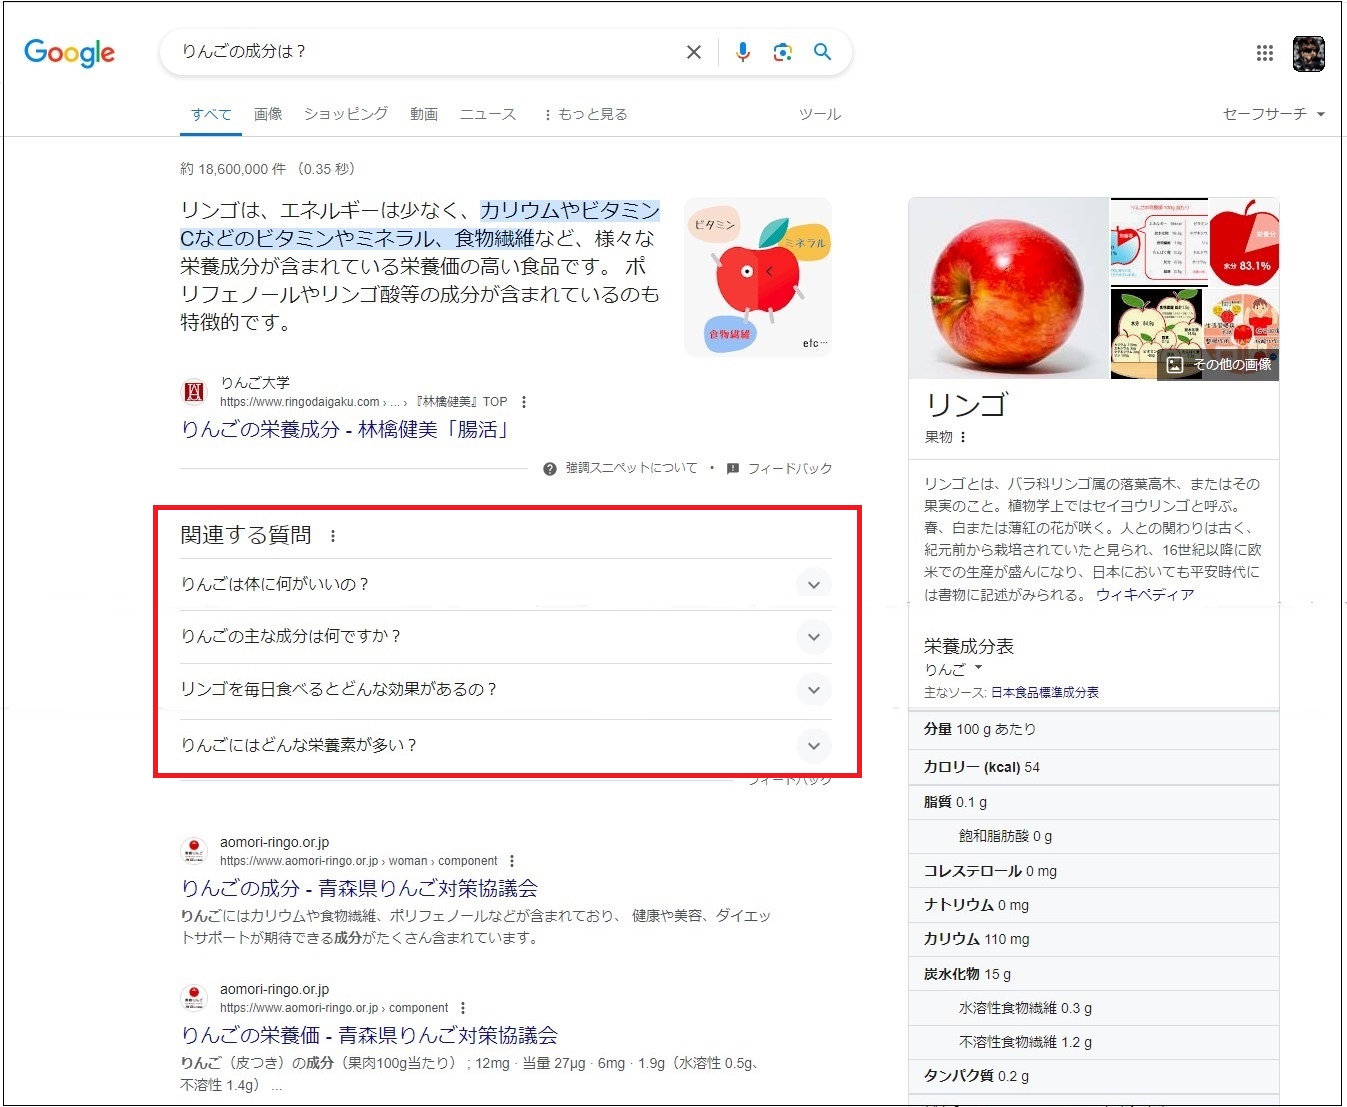Click the ナトリウム 0 mg row
Image resolution: width=1347 pixels, height=1107 pixels.
tap(1094, 905)
